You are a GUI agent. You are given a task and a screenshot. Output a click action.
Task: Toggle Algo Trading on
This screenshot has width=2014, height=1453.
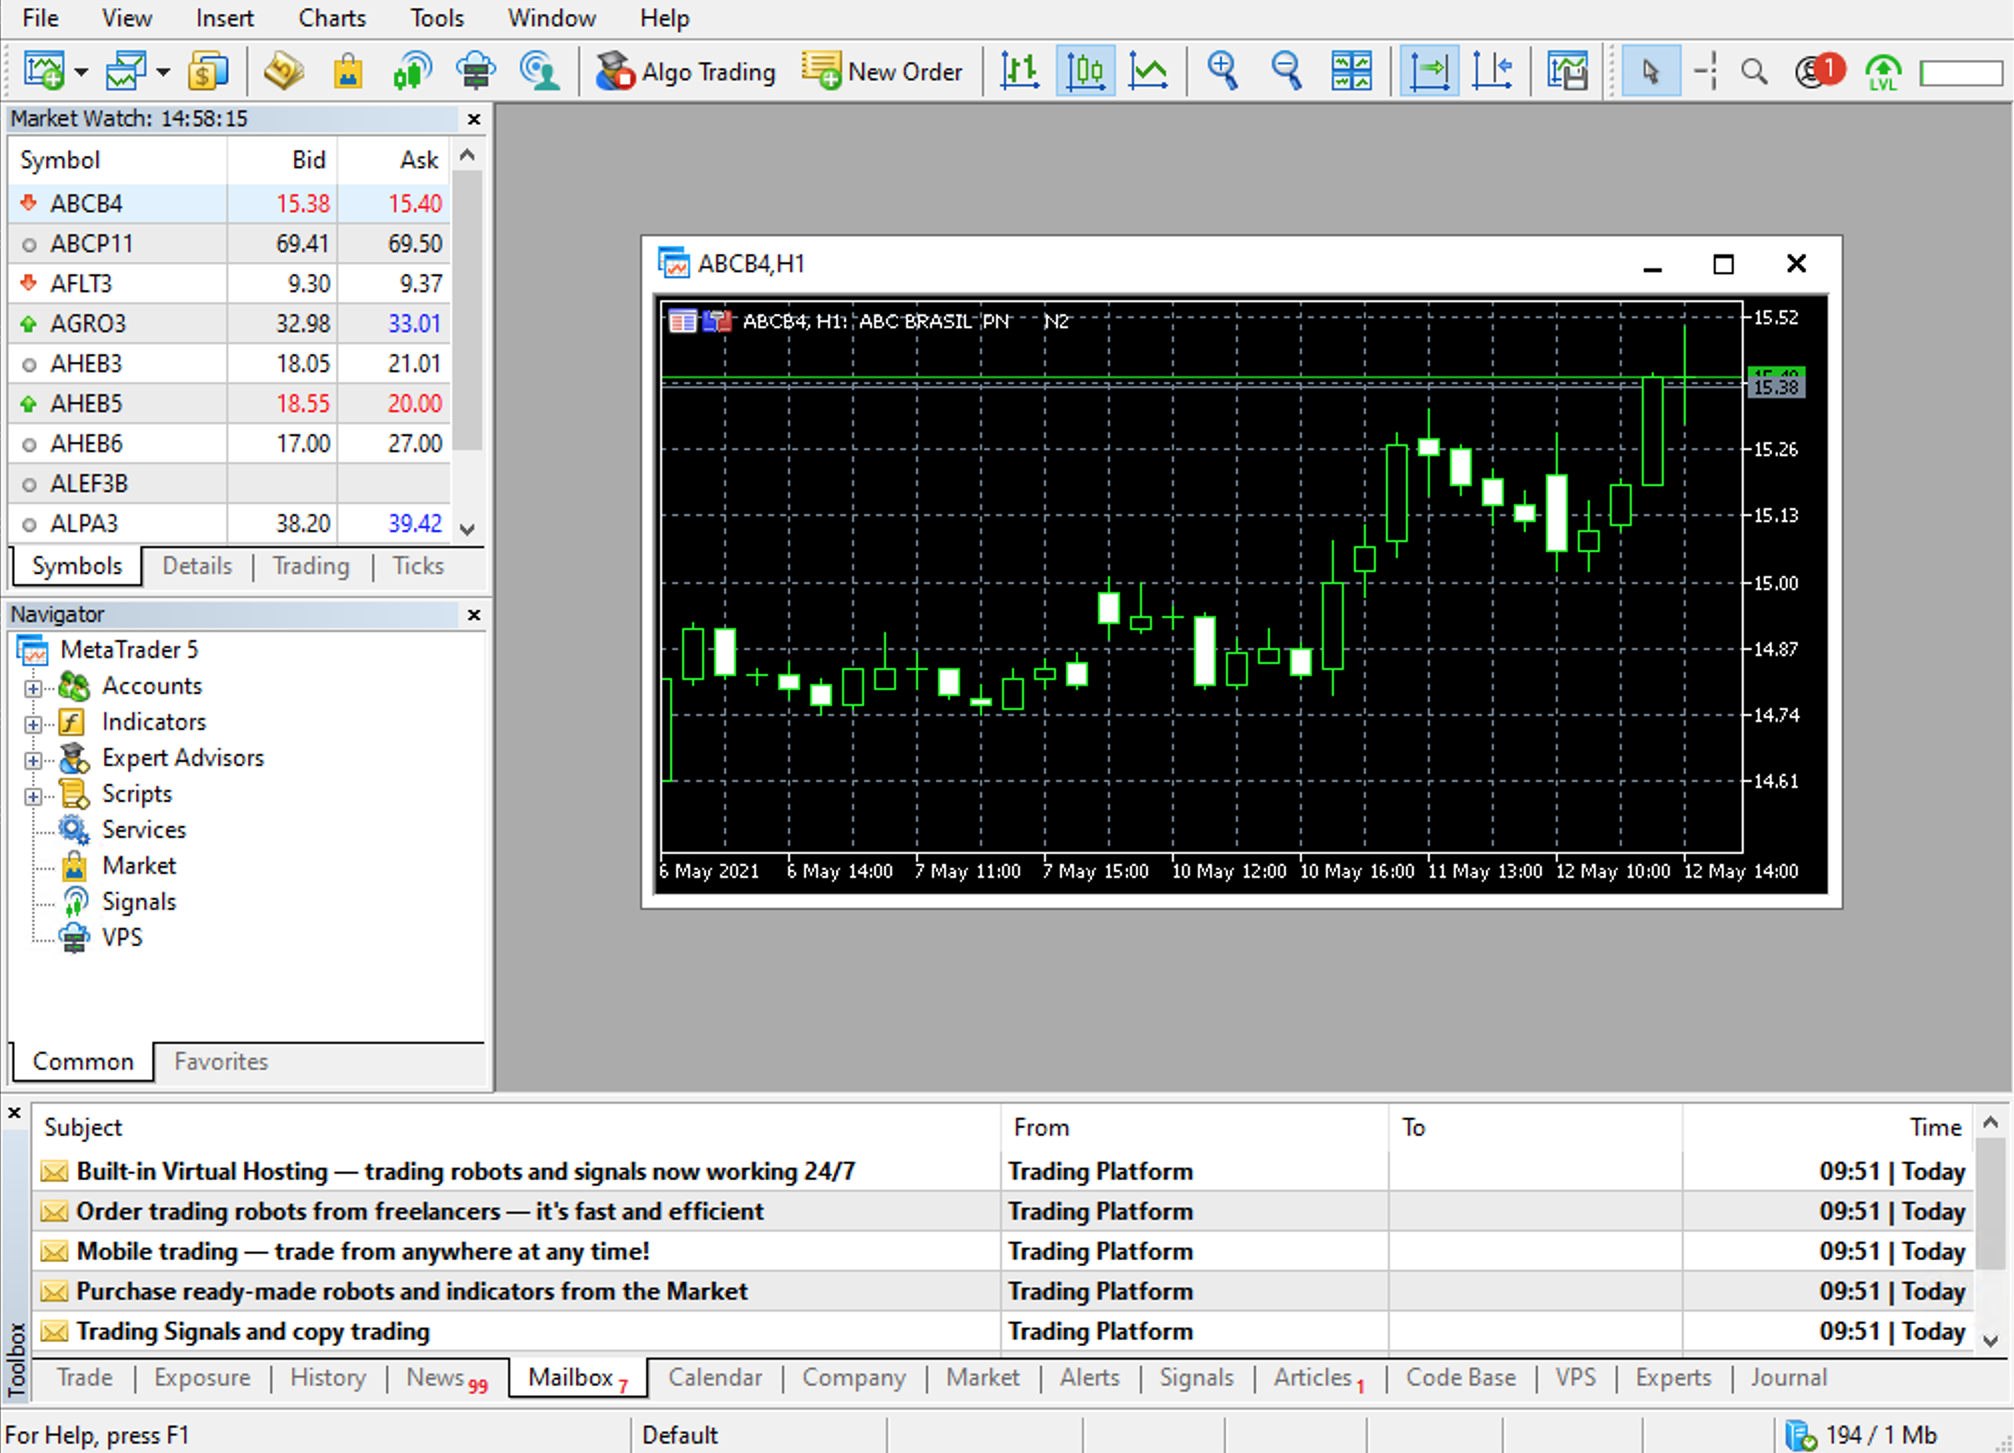tap(685, 72)
